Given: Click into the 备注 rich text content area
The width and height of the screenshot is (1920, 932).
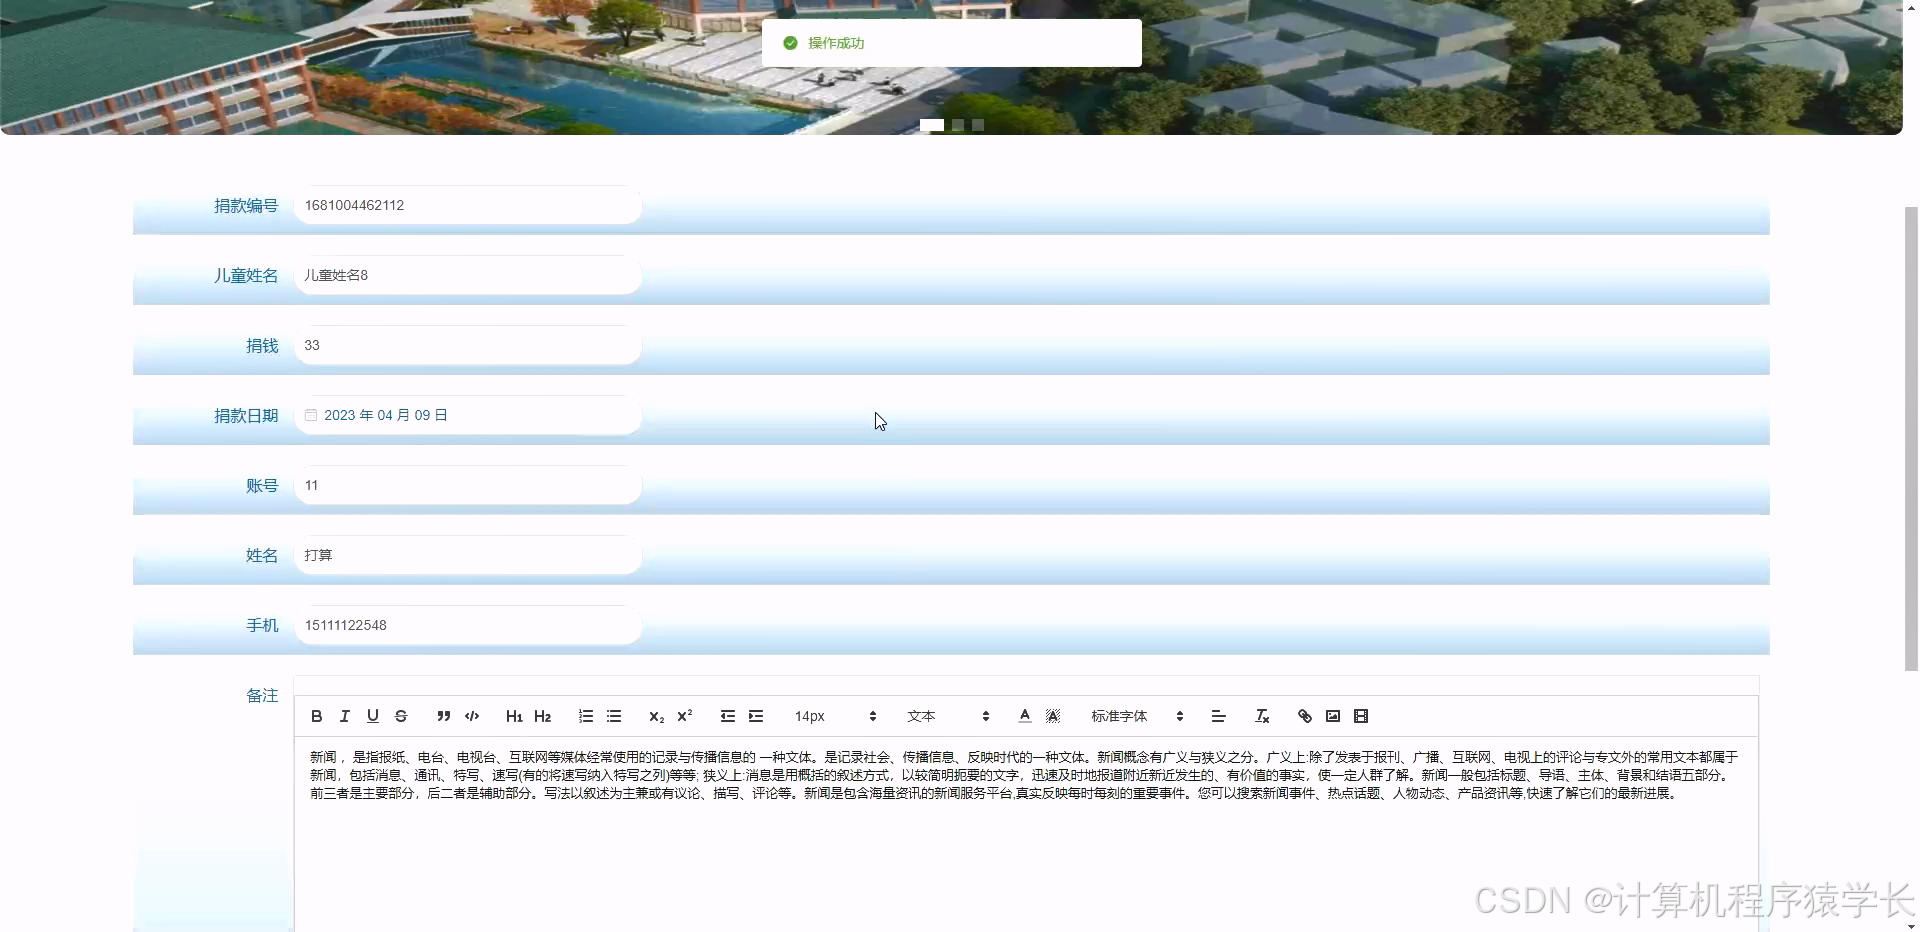Looking at the screenshot, I should [x=1026, y=834].
